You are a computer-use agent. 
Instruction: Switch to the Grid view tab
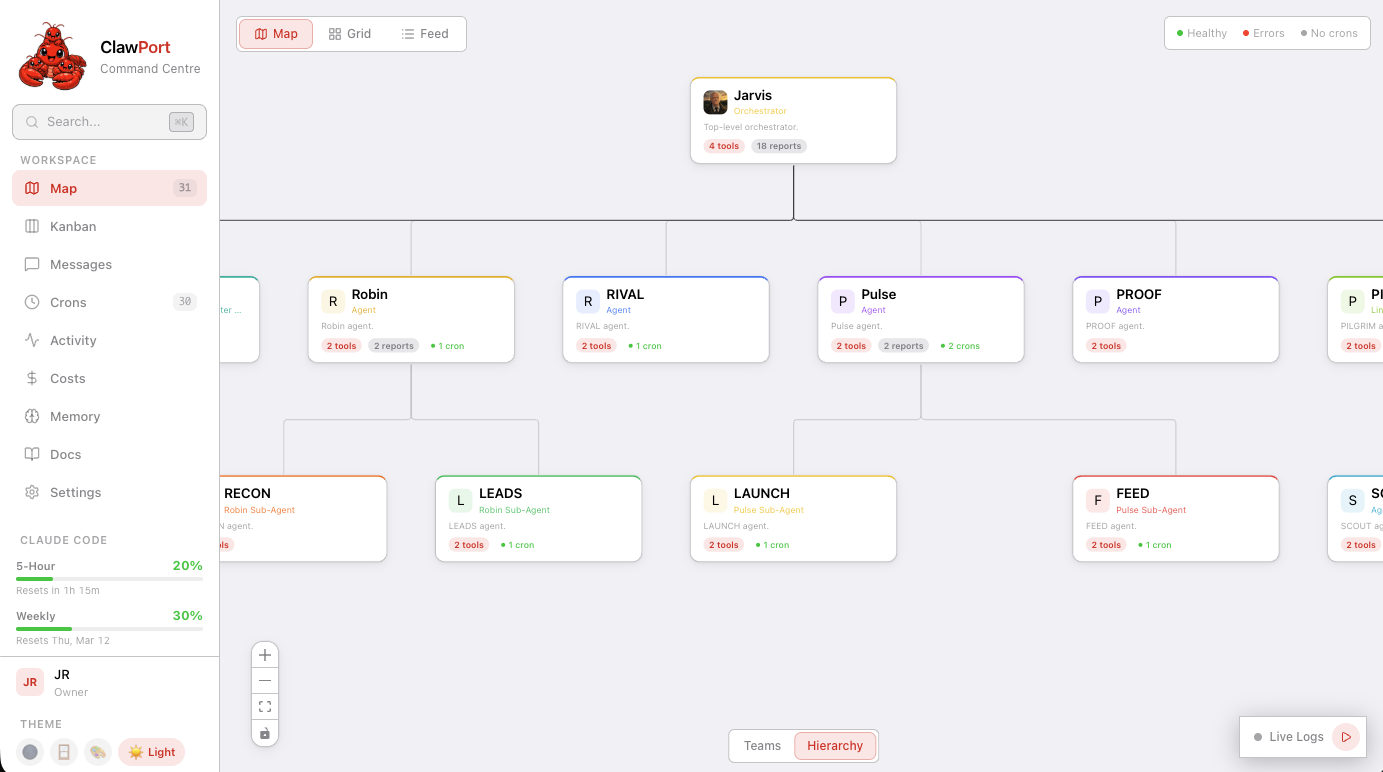click(349, 33)
